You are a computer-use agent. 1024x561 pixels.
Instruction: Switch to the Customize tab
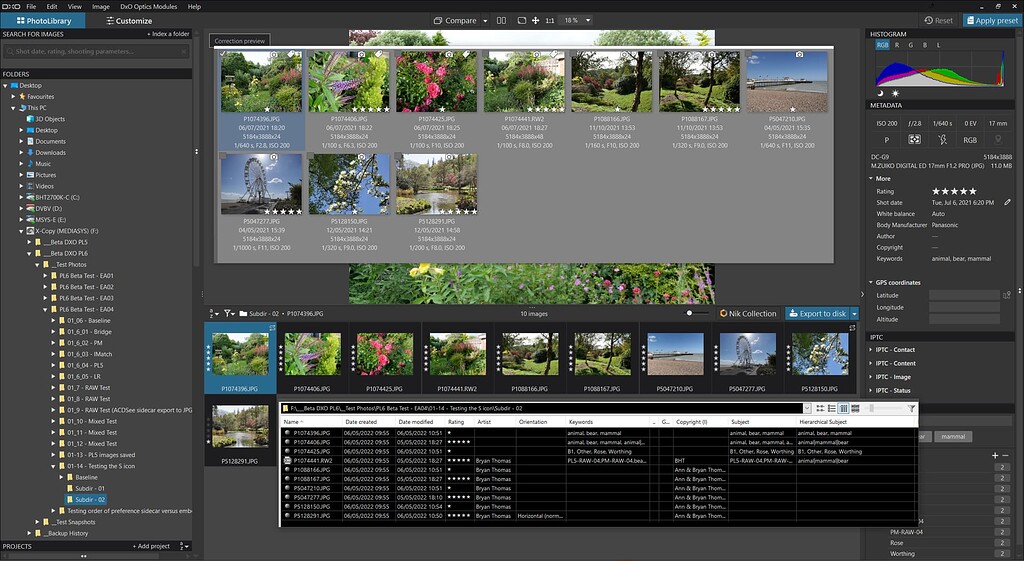[x=127, y=20]
